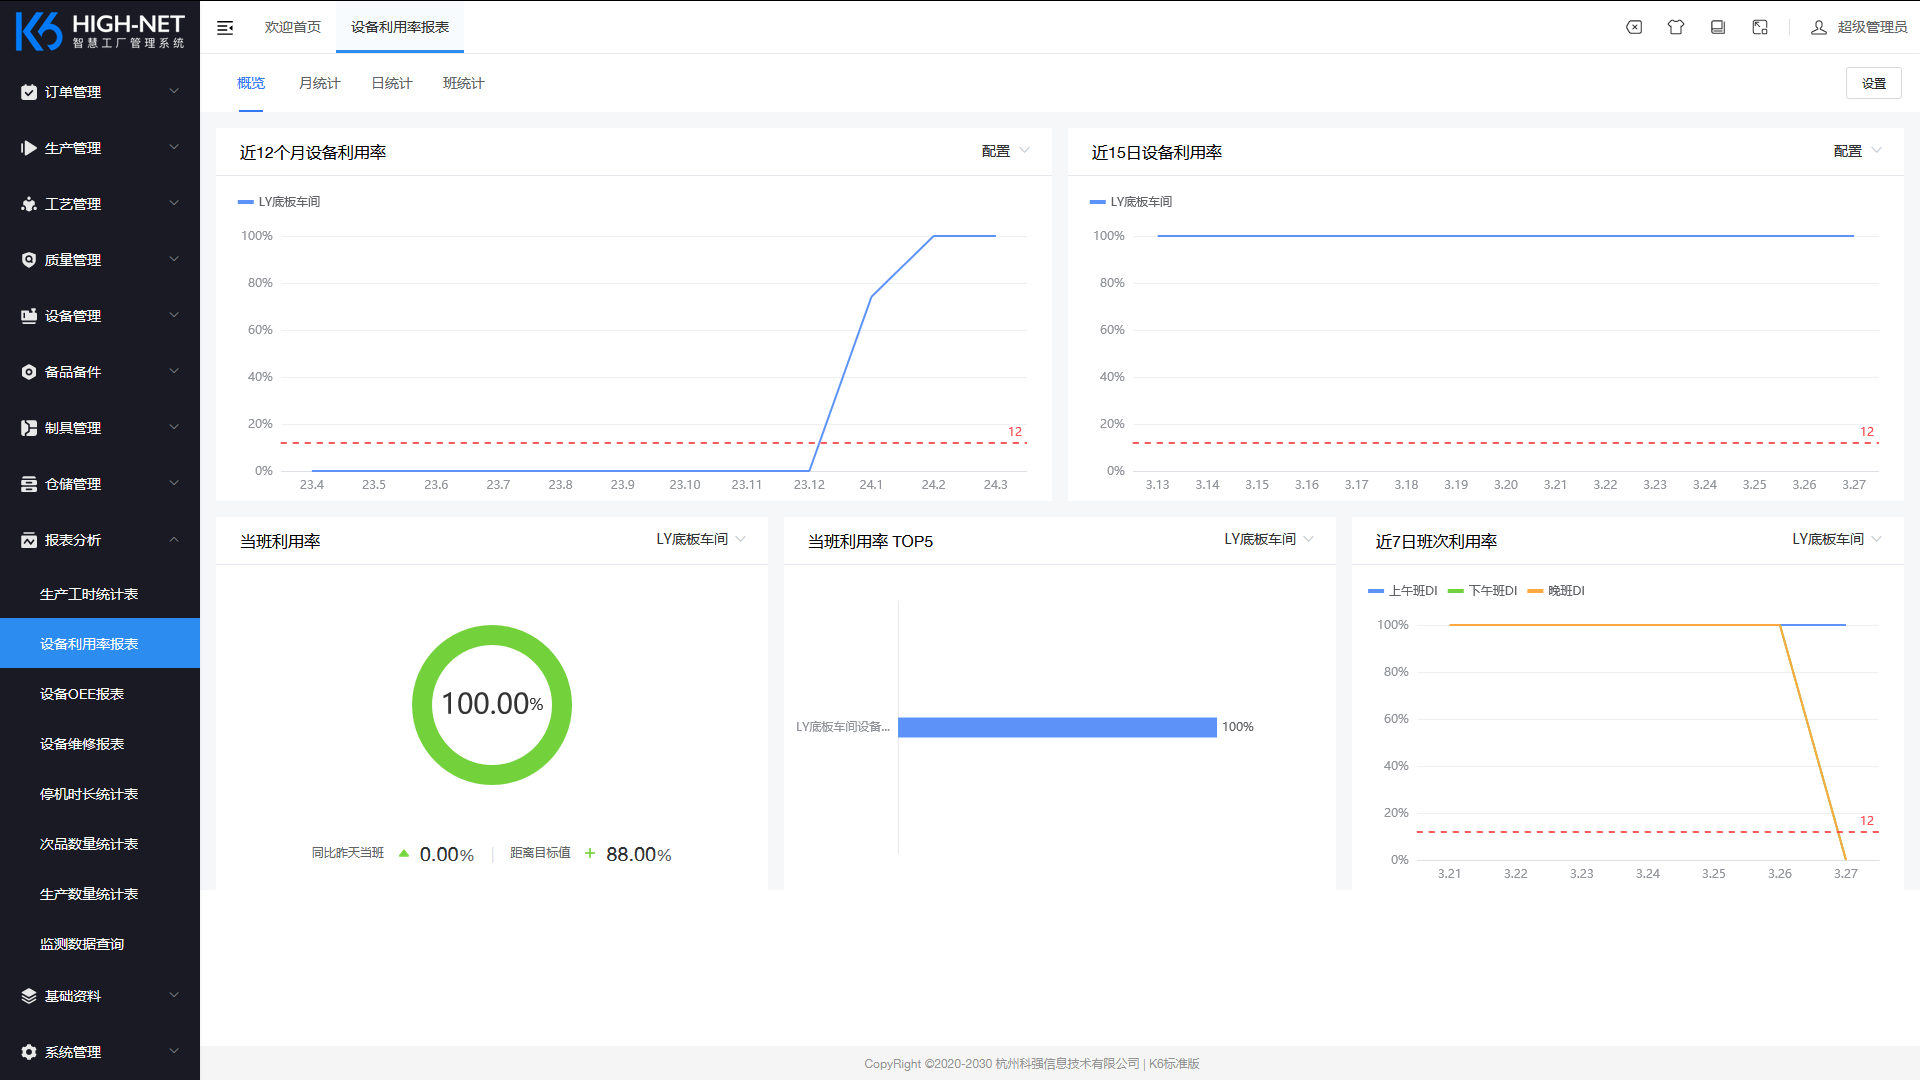Viewport: 1920px width, 1080px height.
Task: Toggle the fullscreen icon in top bar
Action: [1760, 27]
